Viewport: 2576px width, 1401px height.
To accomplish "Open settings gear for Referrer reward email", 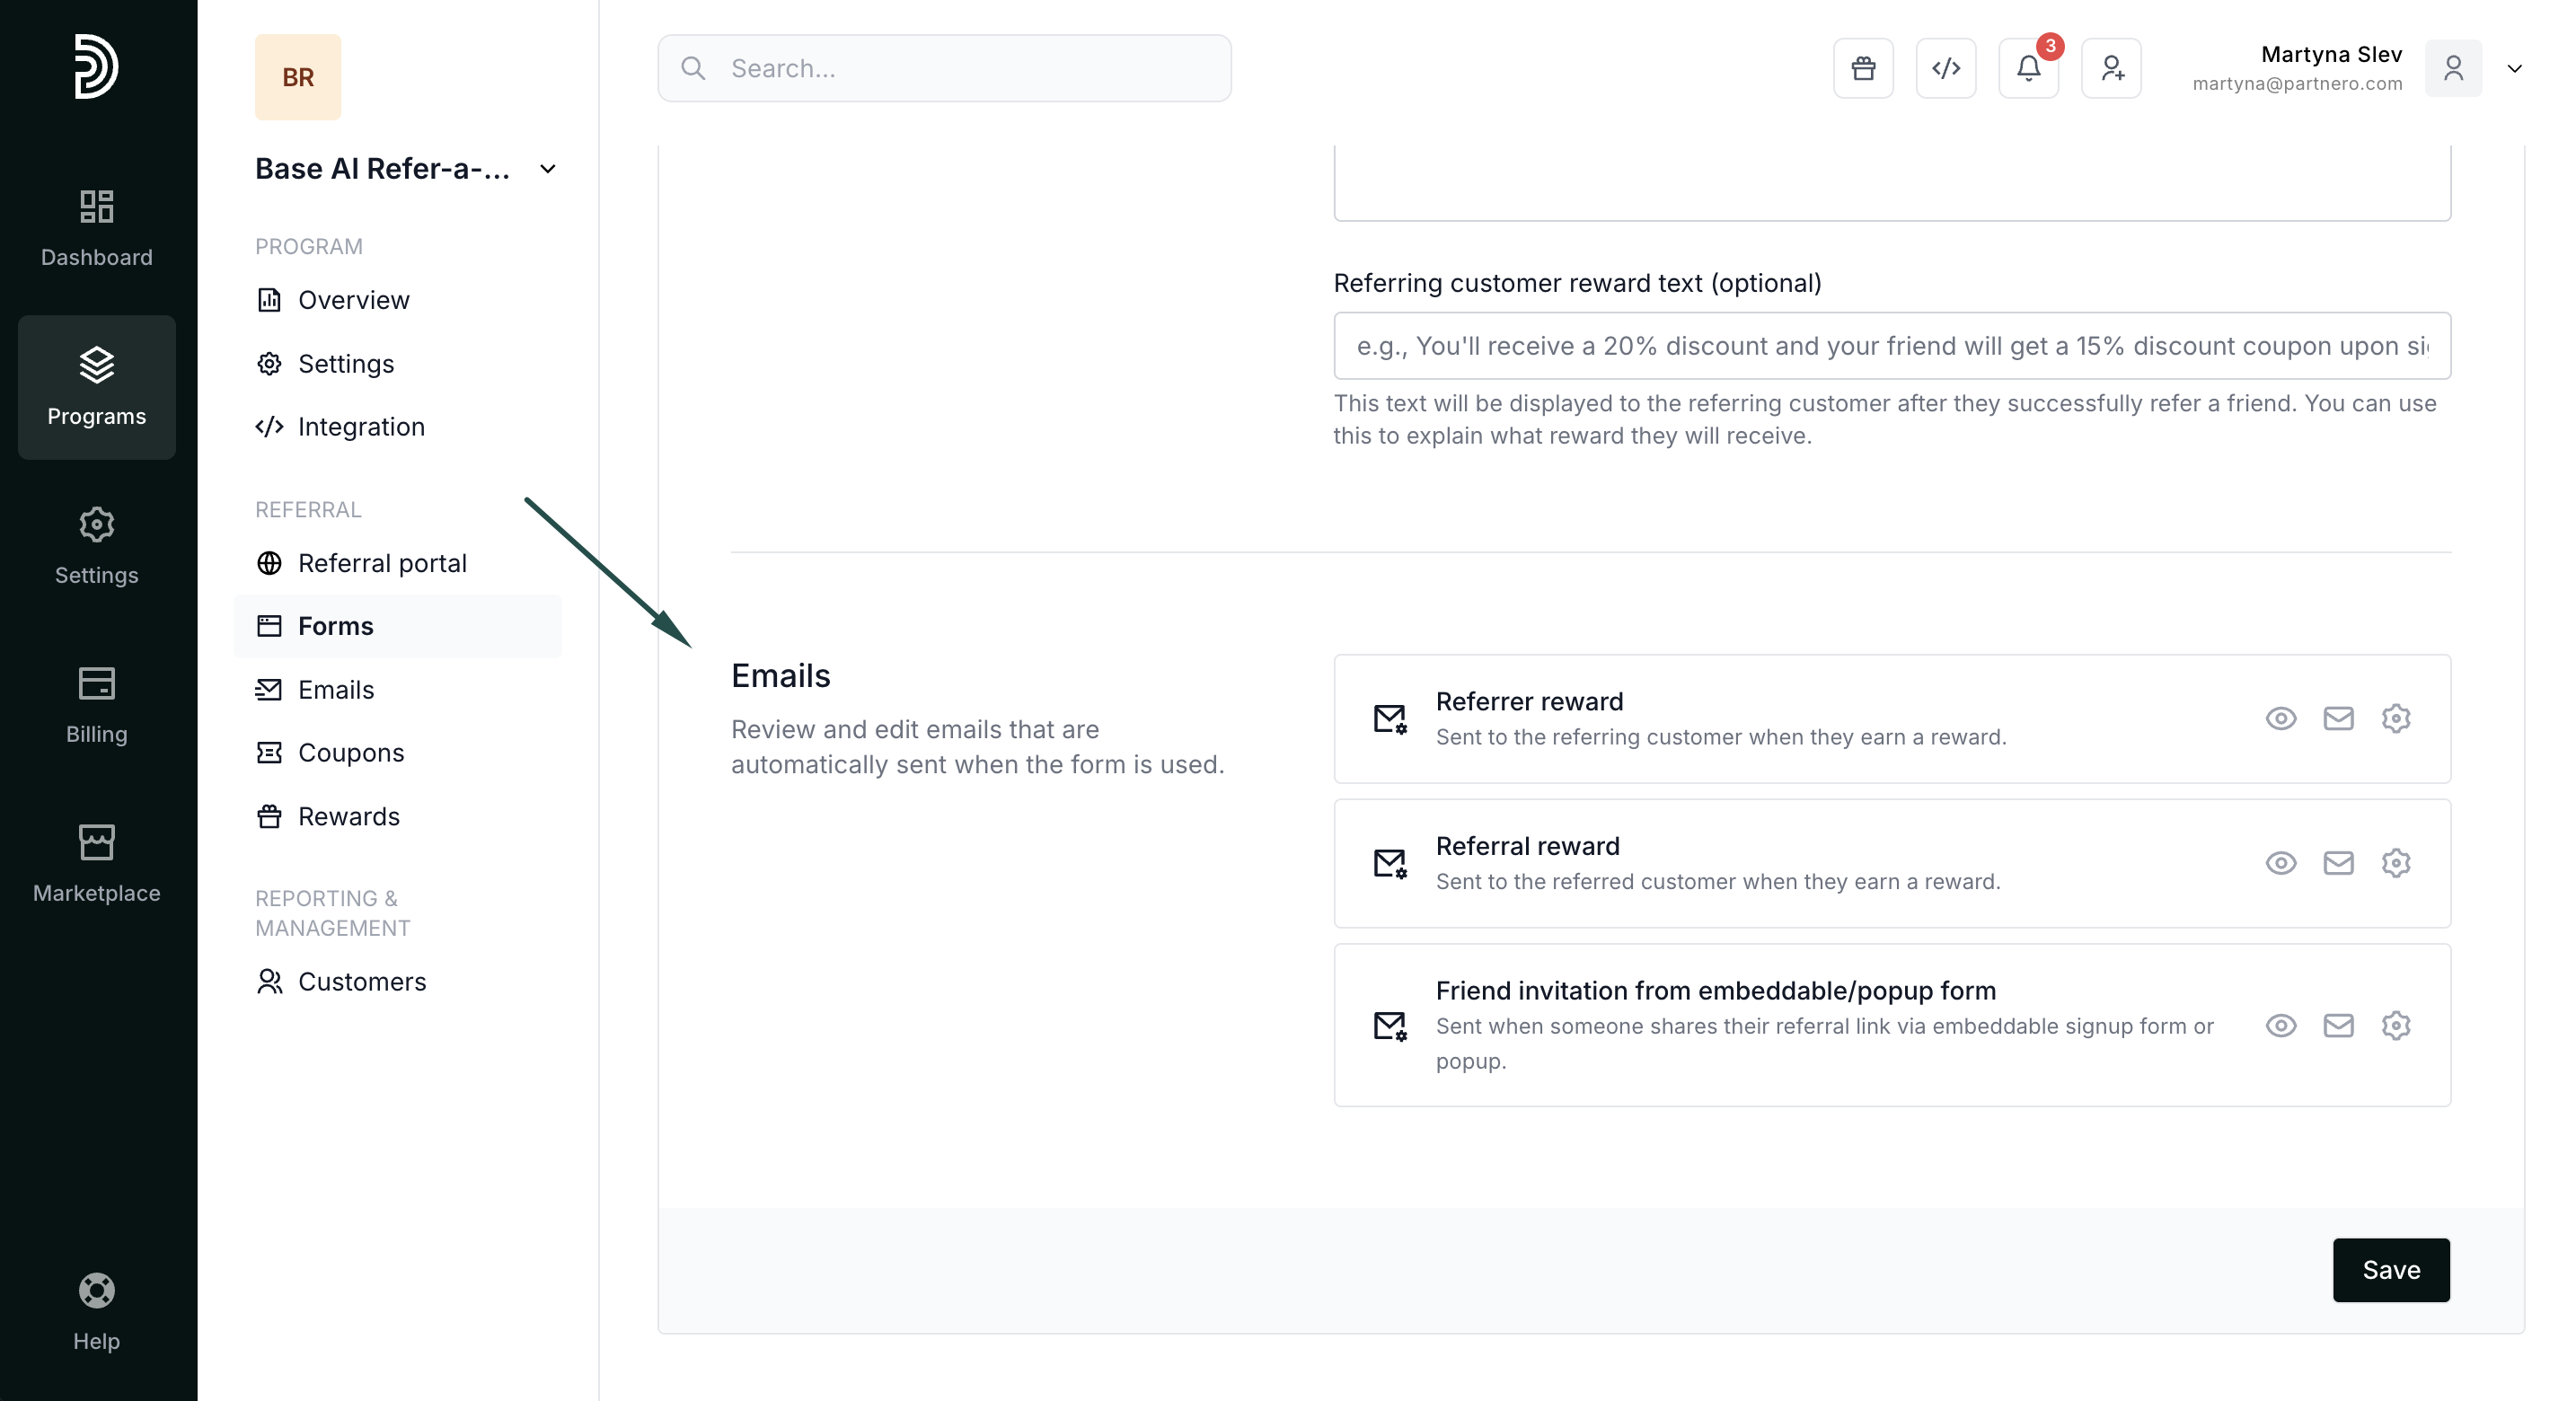I will [2395, 718].
